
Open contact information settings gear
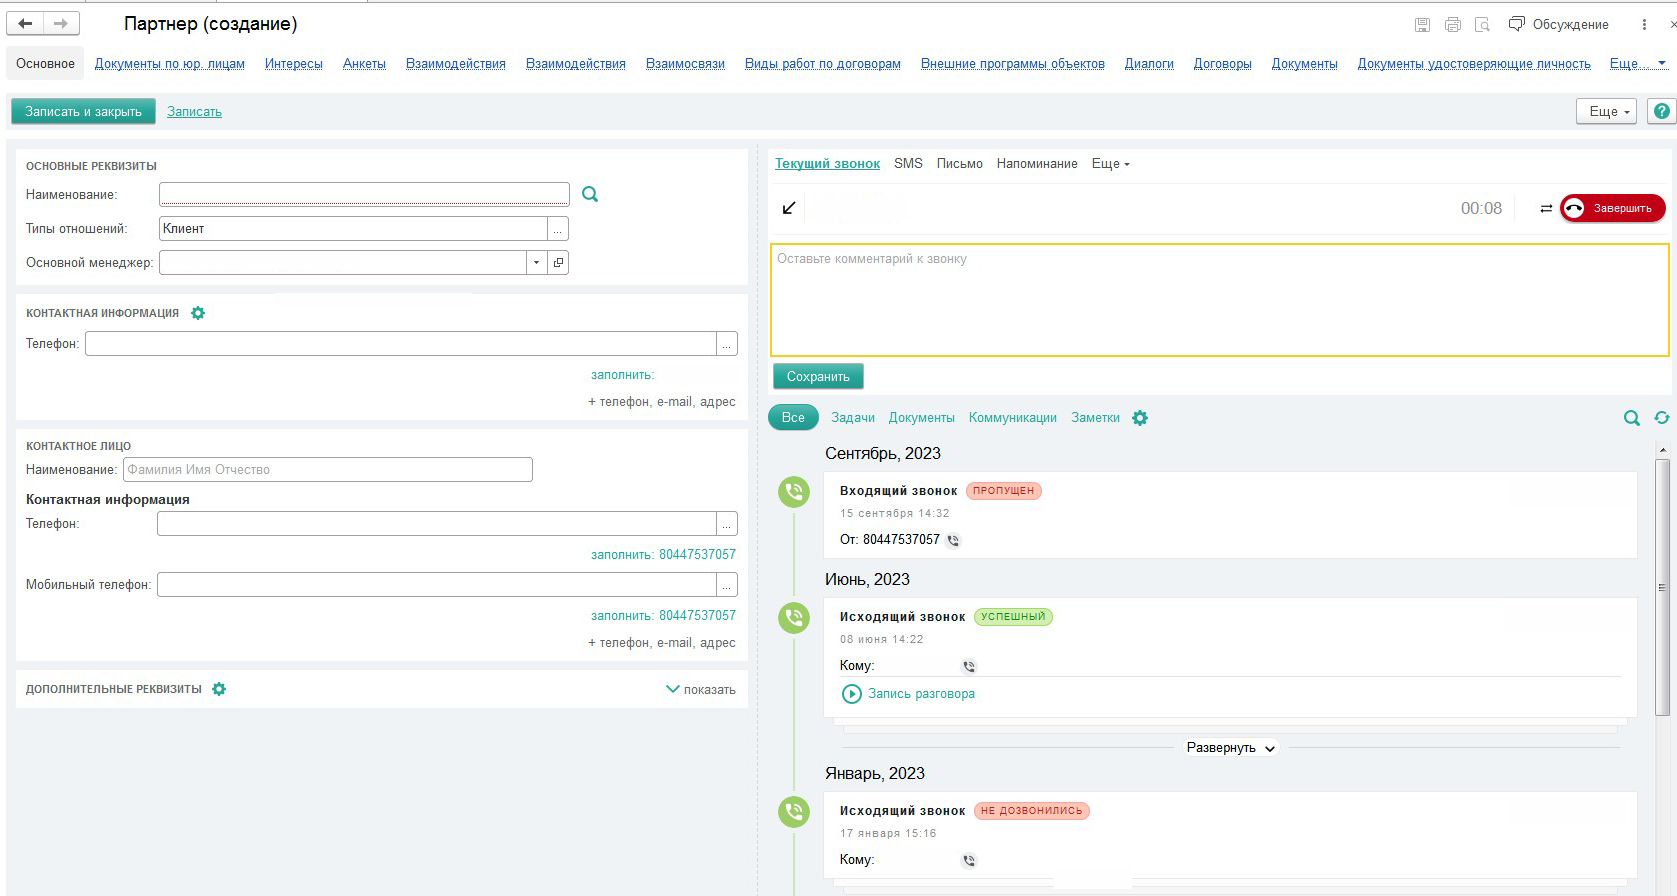click(198, 313)
